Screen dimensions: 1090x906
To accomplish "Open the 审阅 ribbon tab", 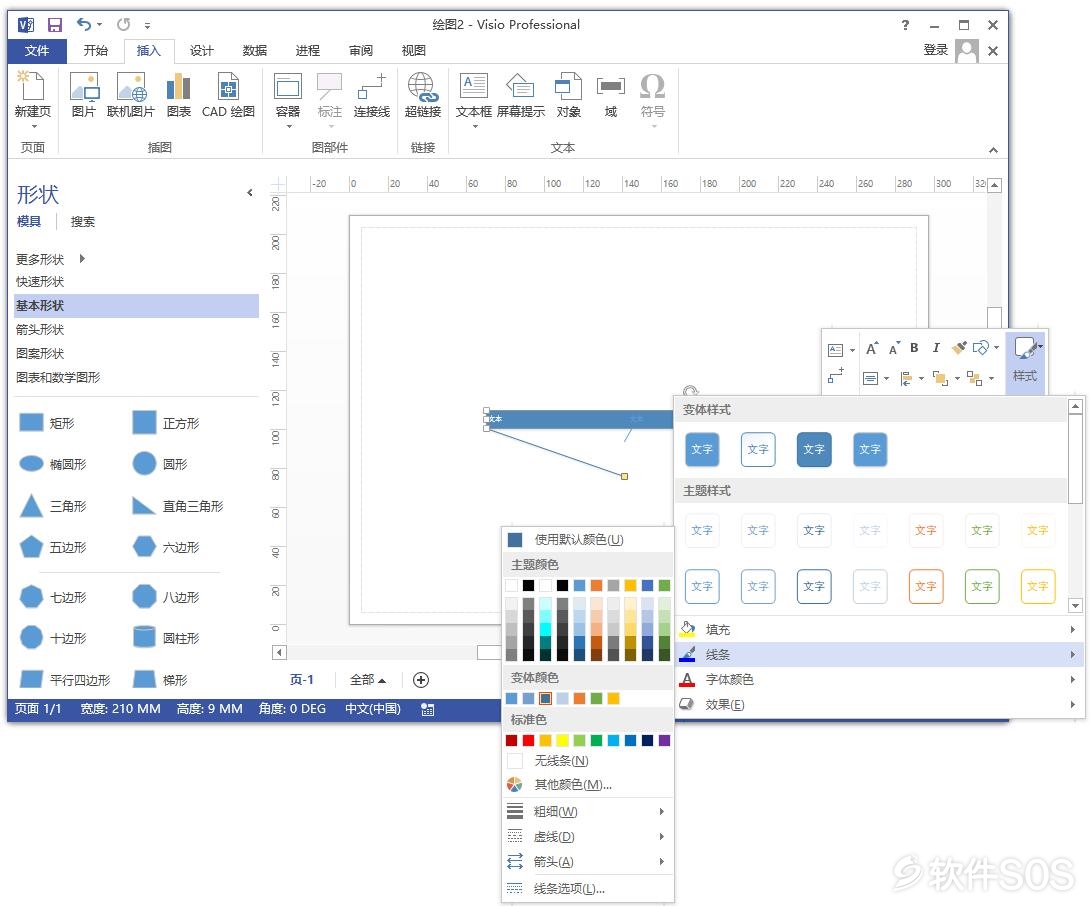I will [360, 51].
